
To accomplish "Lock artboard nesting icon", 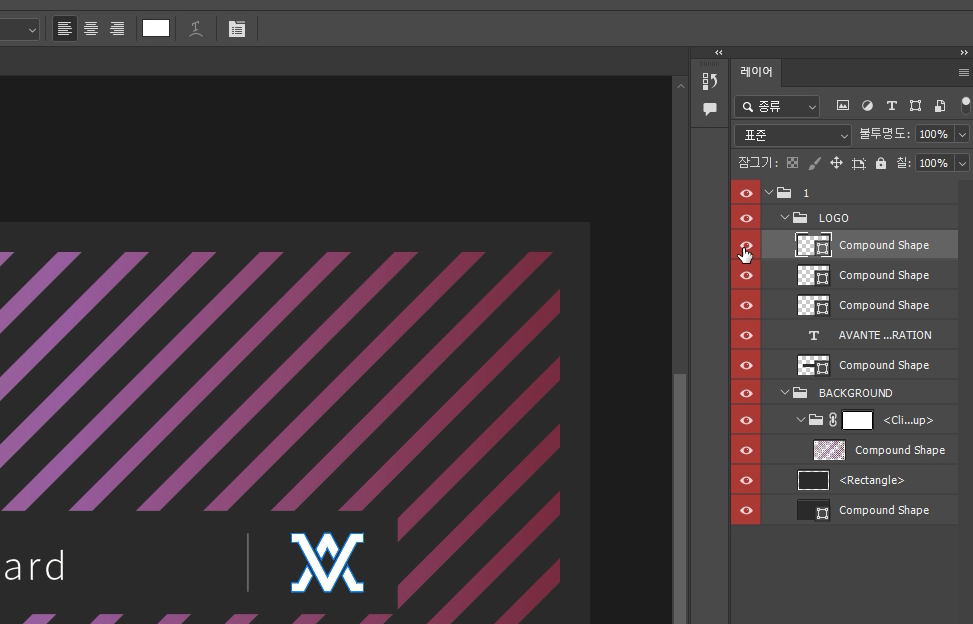I will pos(859,163).
